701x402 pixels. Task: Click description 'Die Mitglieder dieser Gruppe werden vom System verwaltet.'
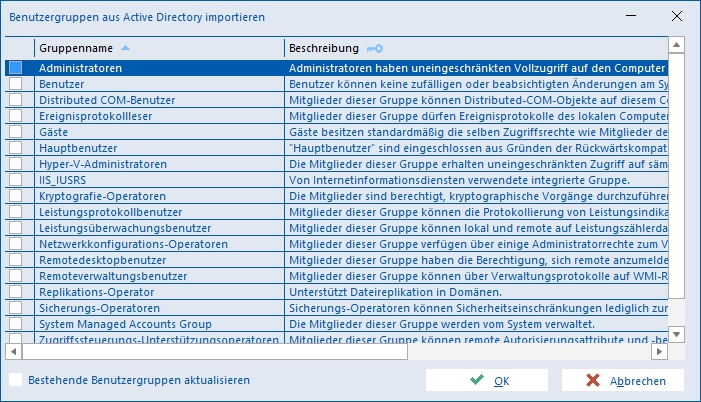[442, 324]
